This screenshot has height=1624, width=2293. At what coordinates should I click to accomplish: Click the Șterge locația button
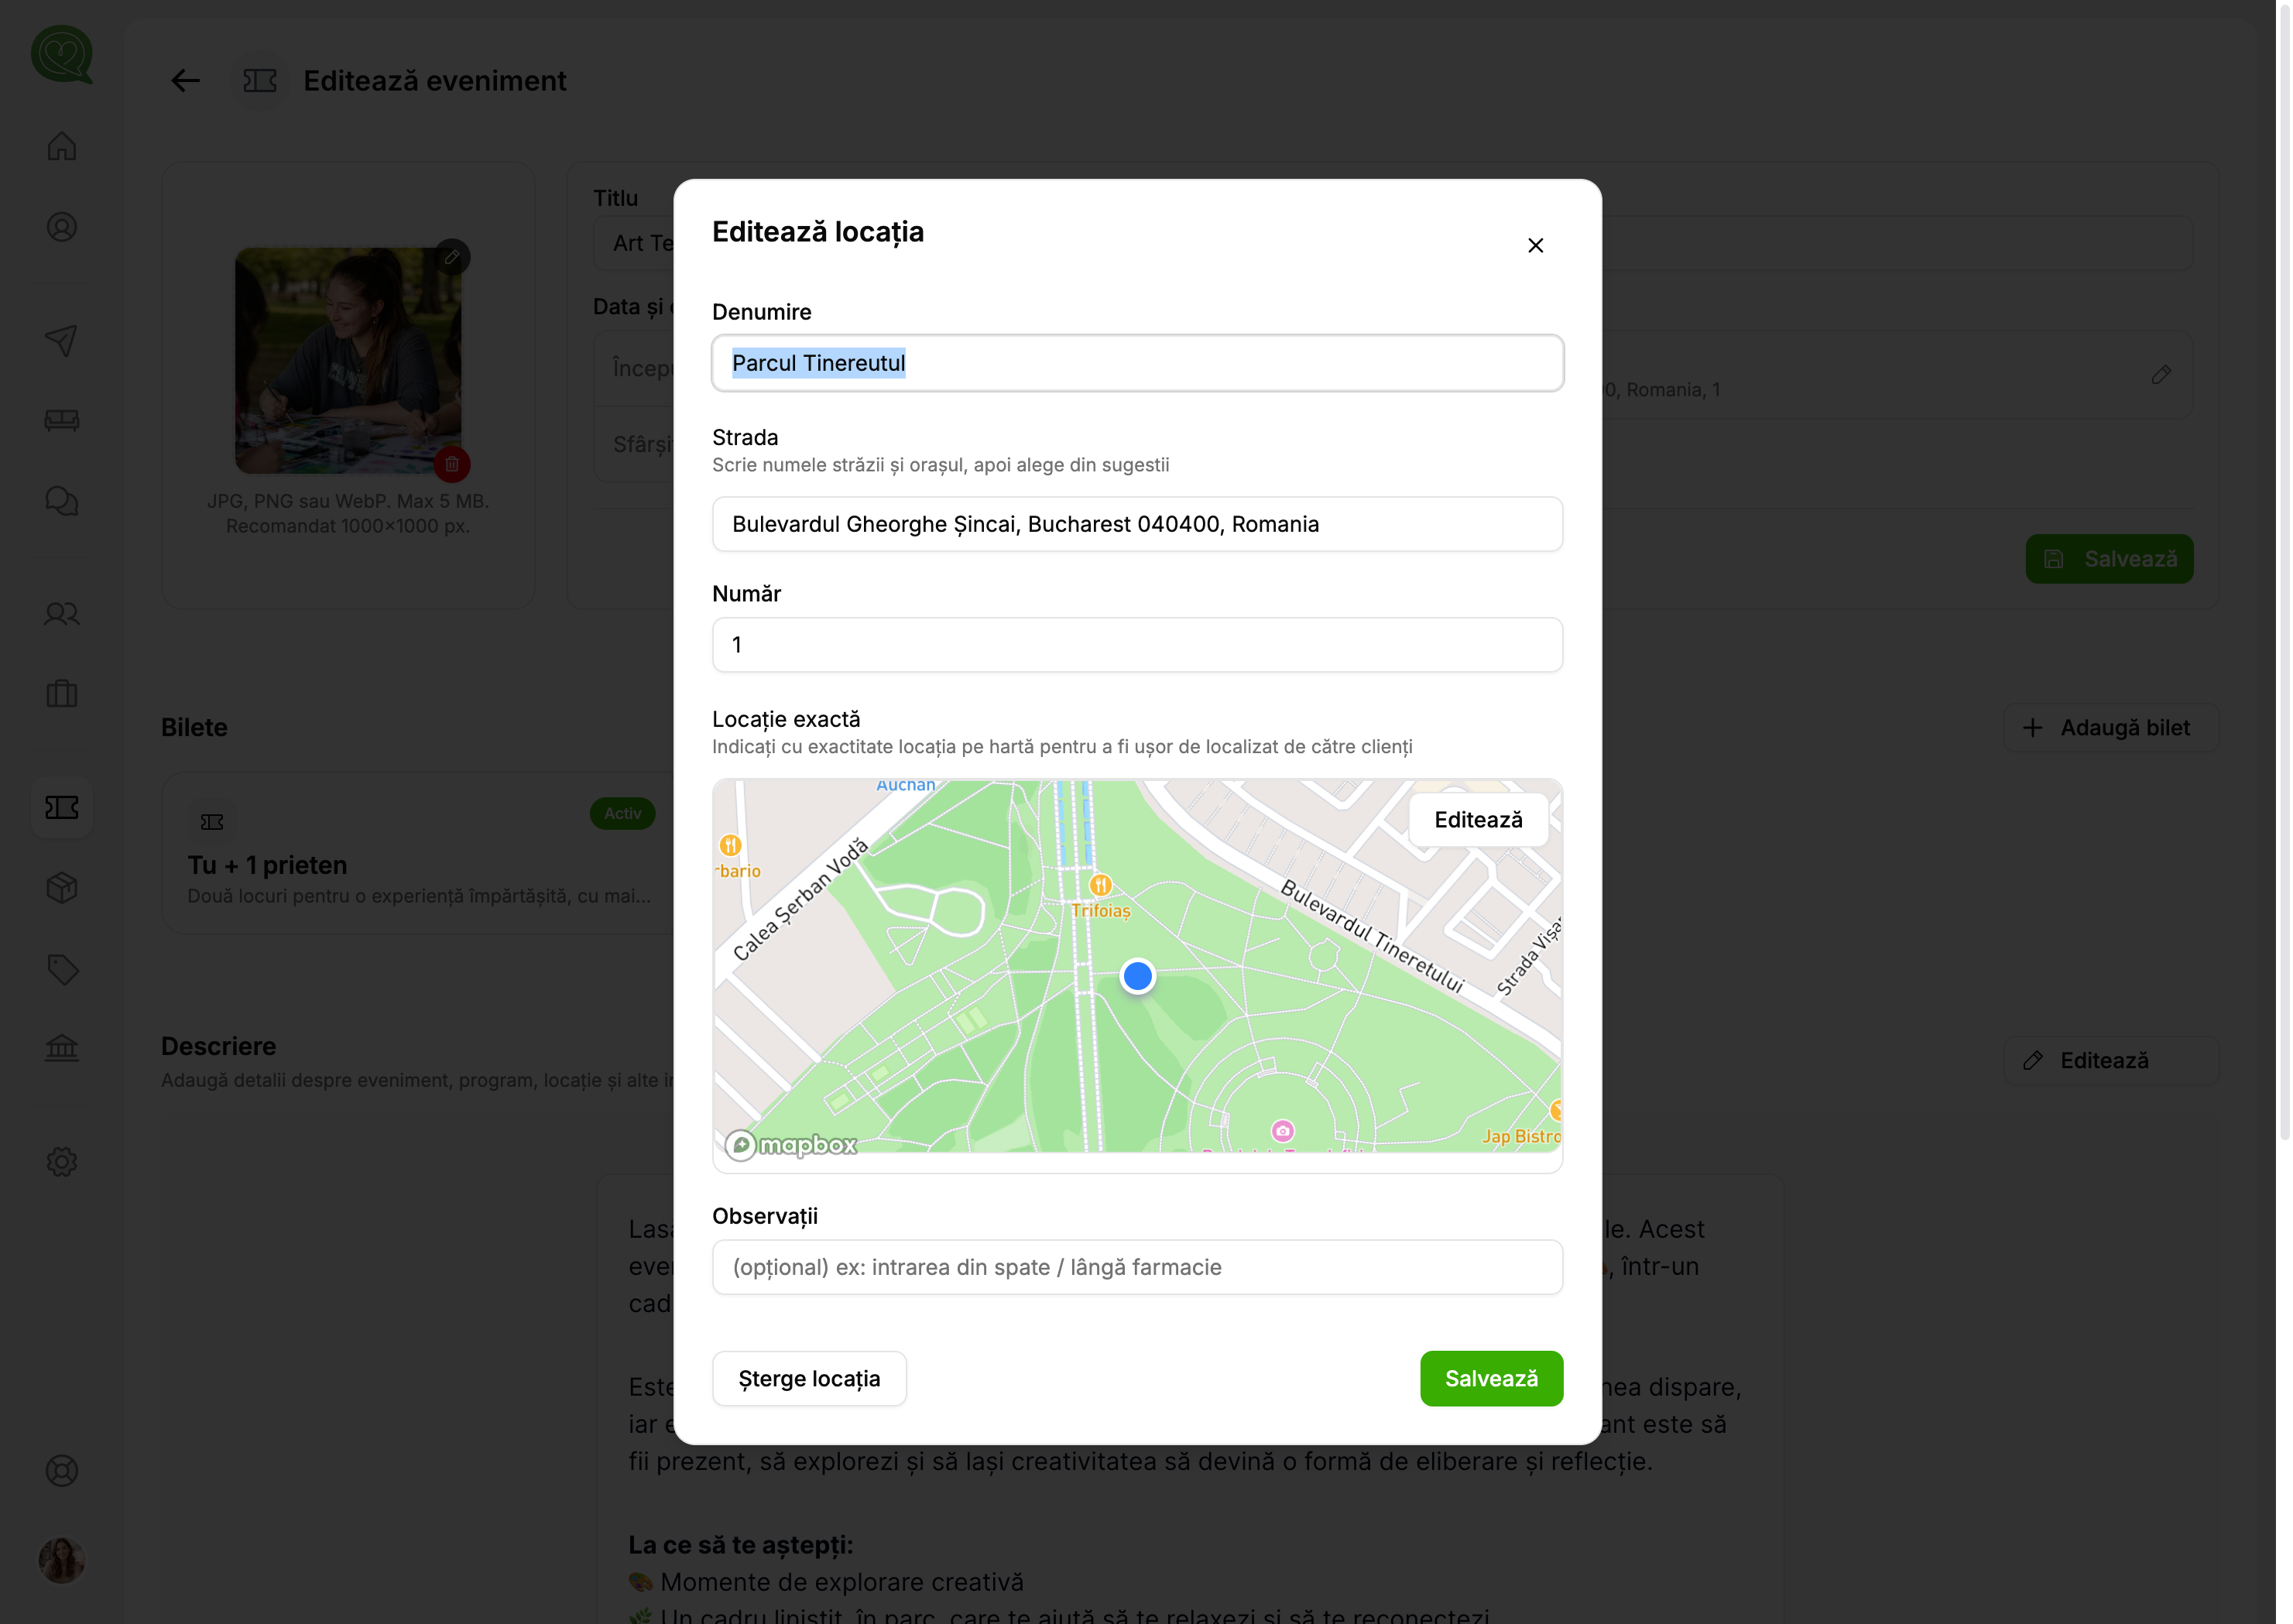[x=809, y=1378]
